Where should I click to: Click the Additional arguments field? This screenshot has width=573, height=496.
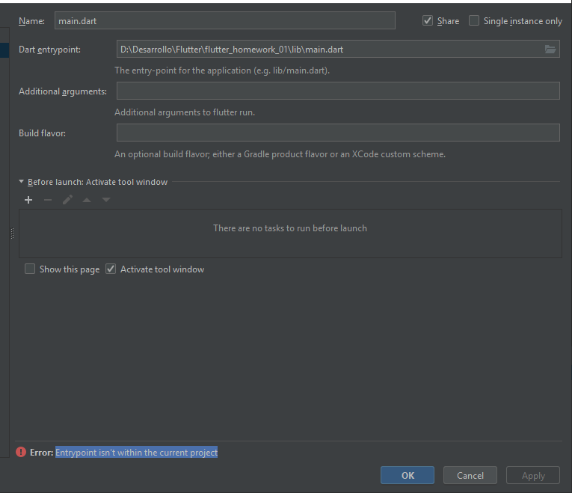pos(338,91)
